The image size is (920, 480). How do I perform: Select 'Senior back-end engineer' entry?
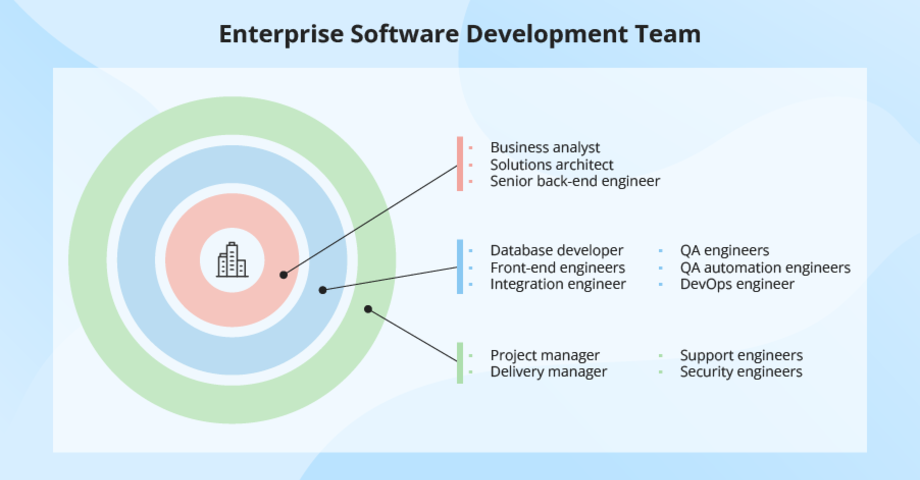click(x=575, y=181)
